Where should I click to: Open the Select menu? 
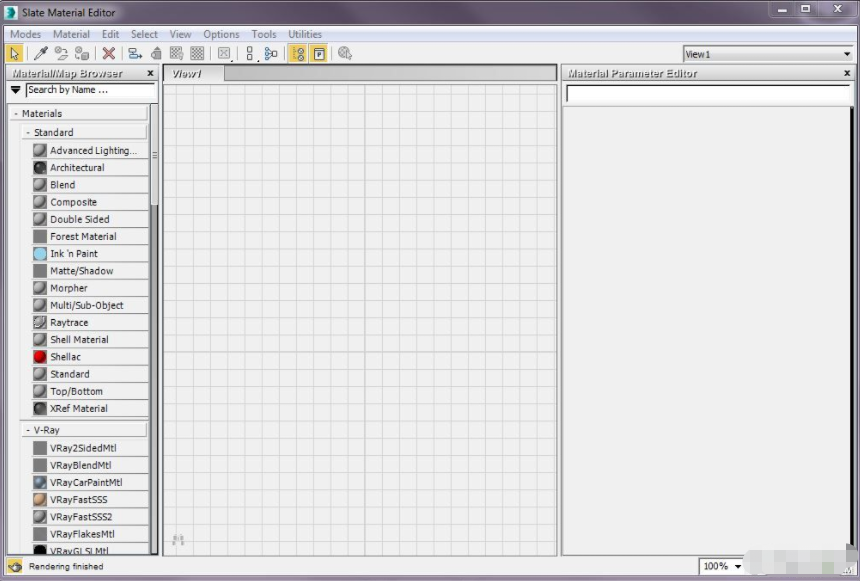tap(144, 34)
